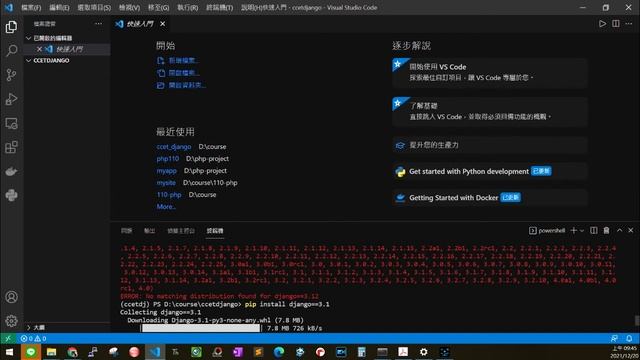
Task: Close the terminal panel
Action: (631, 231)
